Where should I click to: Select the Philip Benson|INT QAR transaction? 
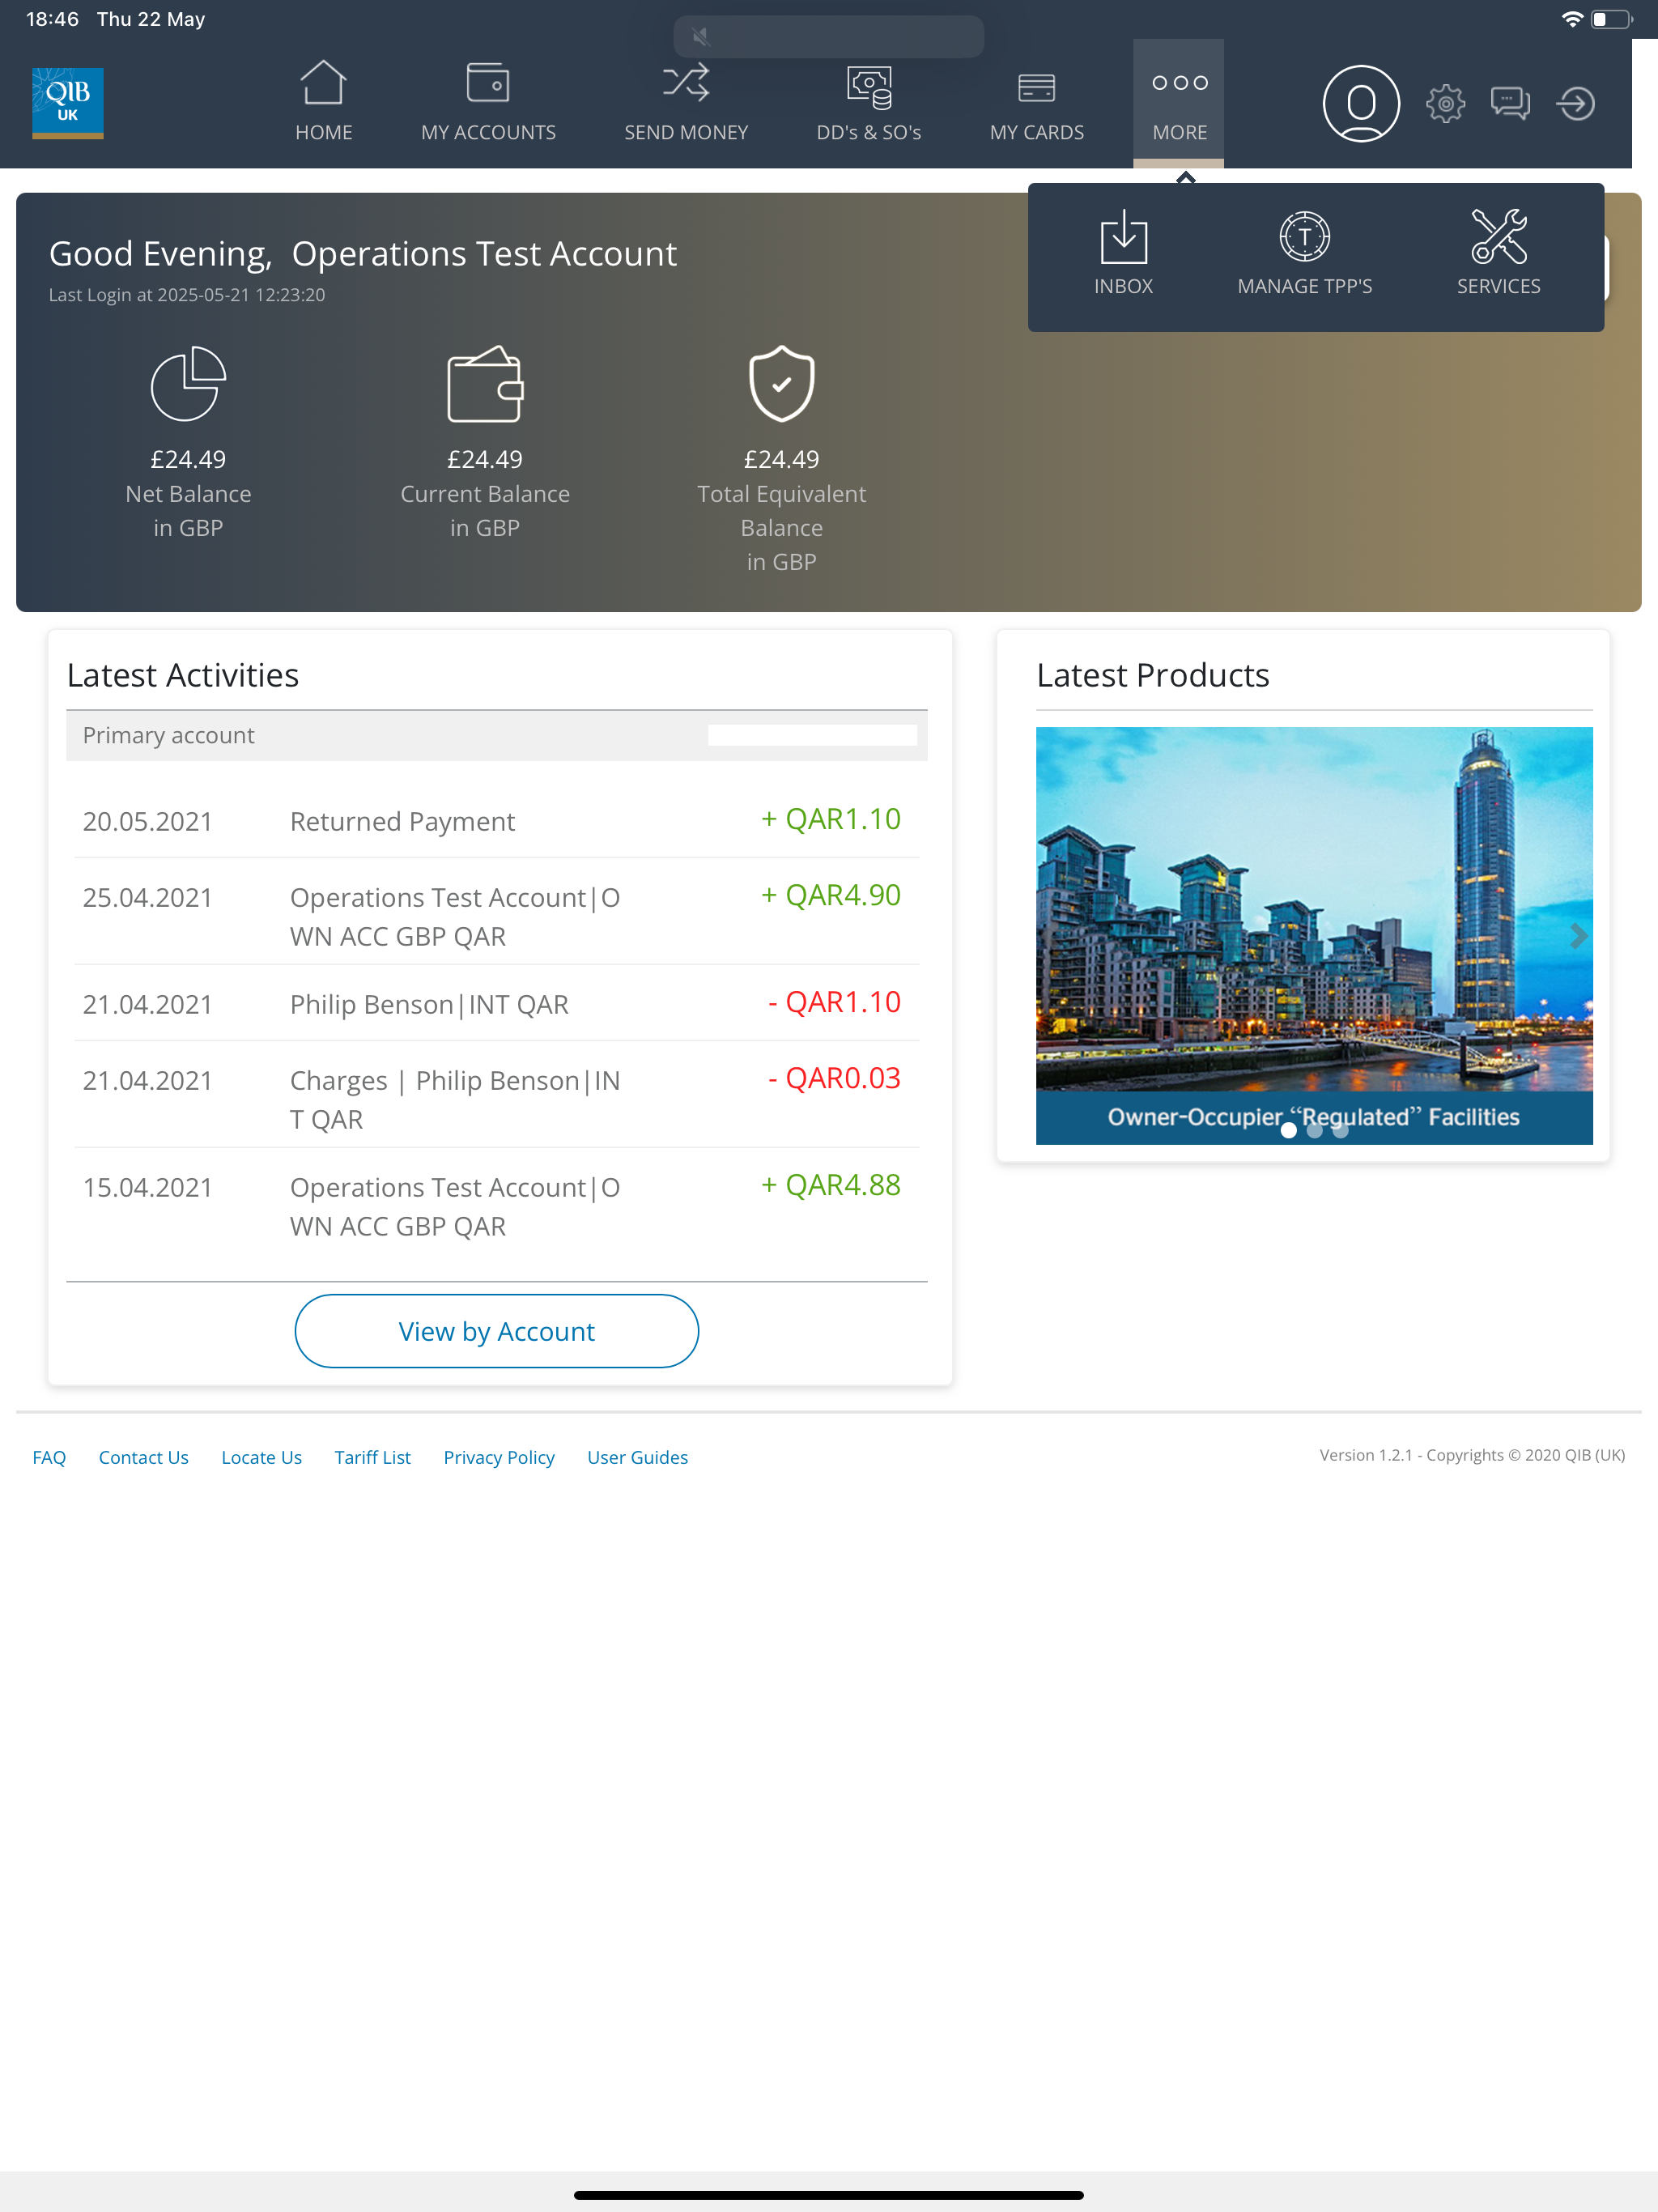click(496, 1003)
